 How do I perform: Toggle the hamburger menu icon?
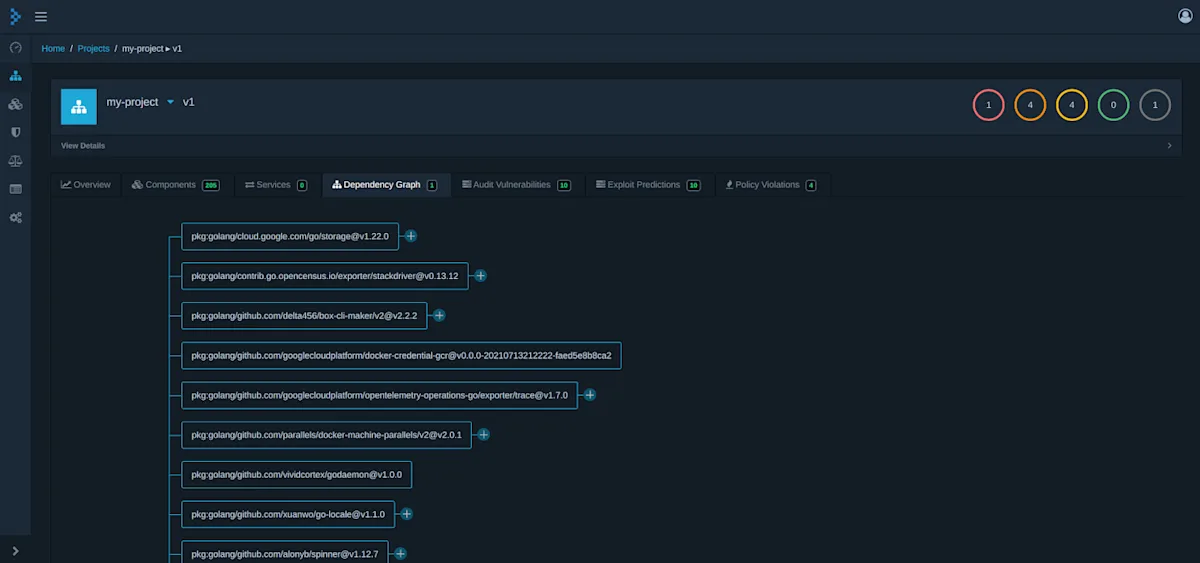[x=41, y=16]
